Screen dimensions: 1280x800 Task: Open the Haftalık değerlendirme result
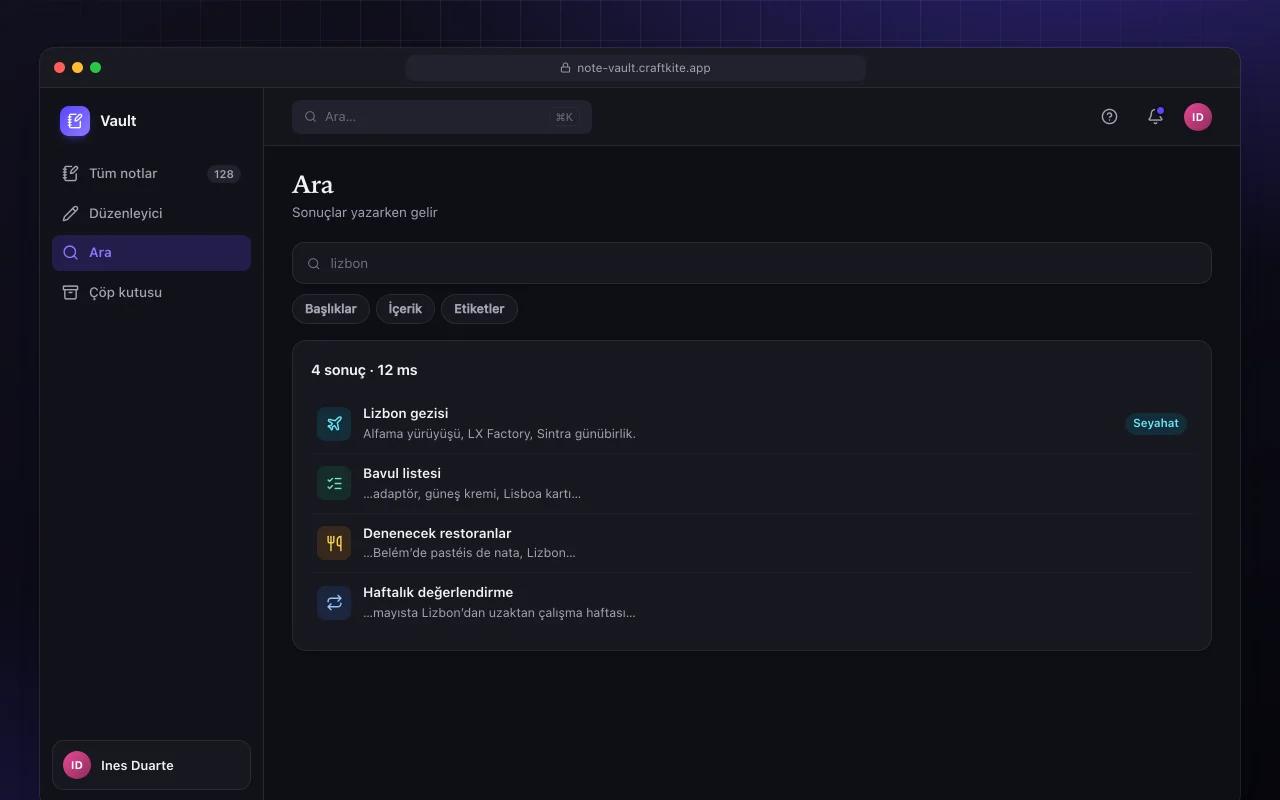tap(752, 603)
